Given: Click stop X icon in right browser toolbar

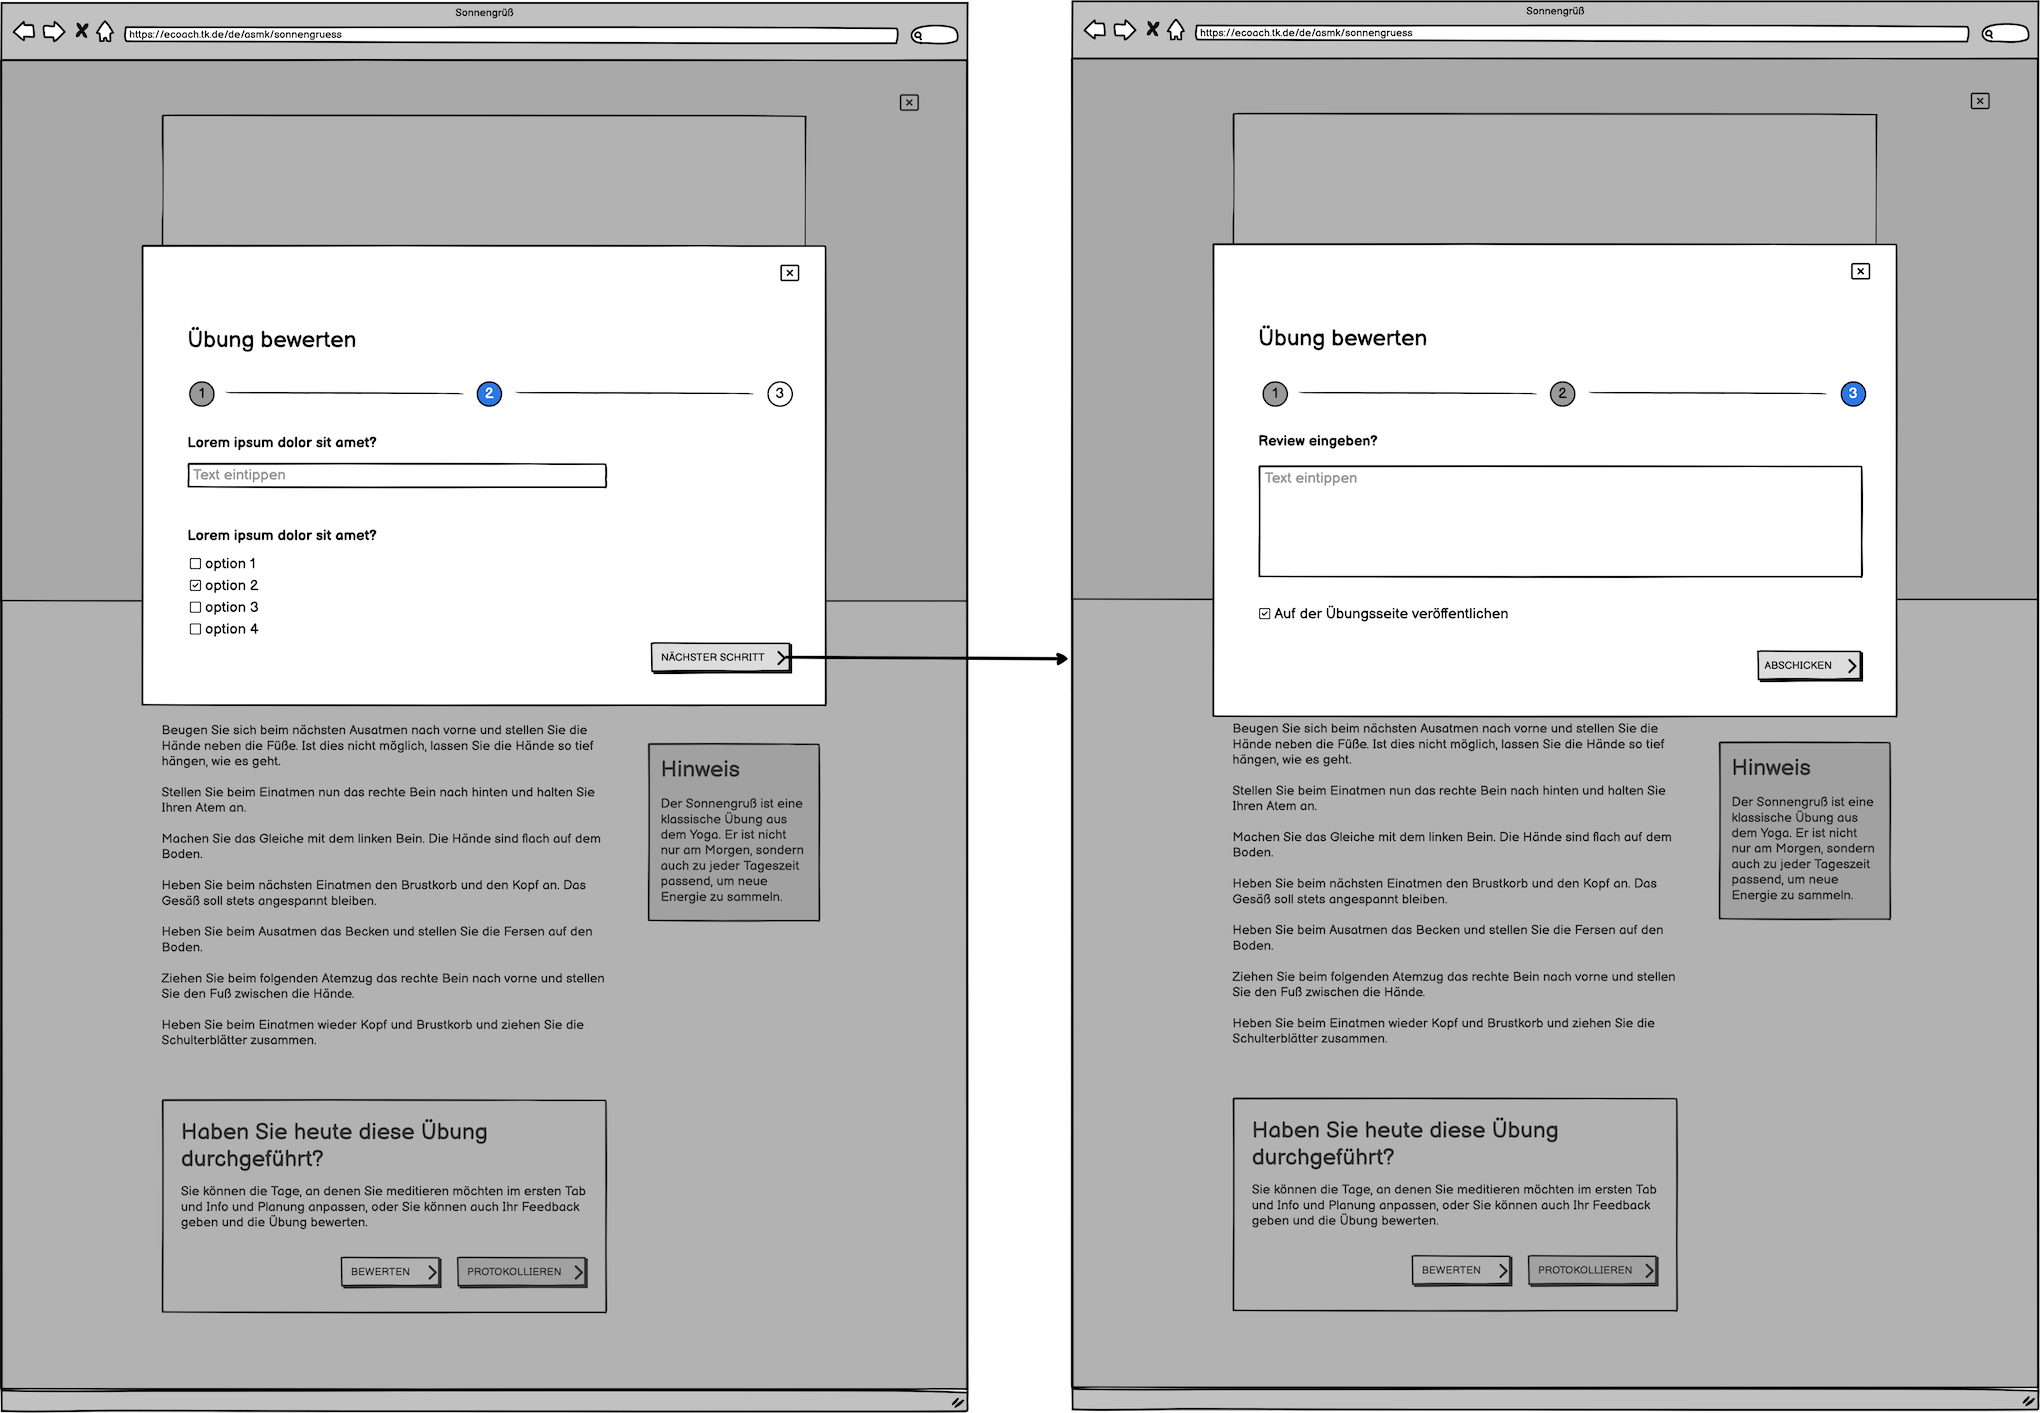Looking at the screenshot, I should tap(1152, 30).
